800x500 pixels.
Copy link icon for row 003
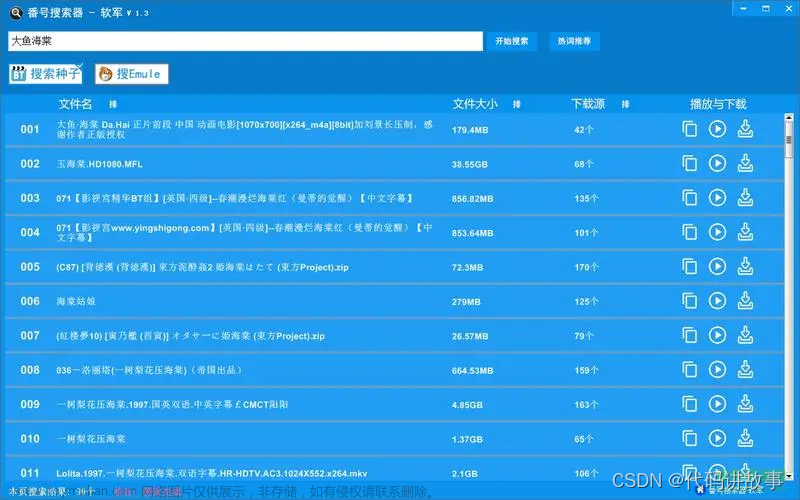[x=689, y=198]
